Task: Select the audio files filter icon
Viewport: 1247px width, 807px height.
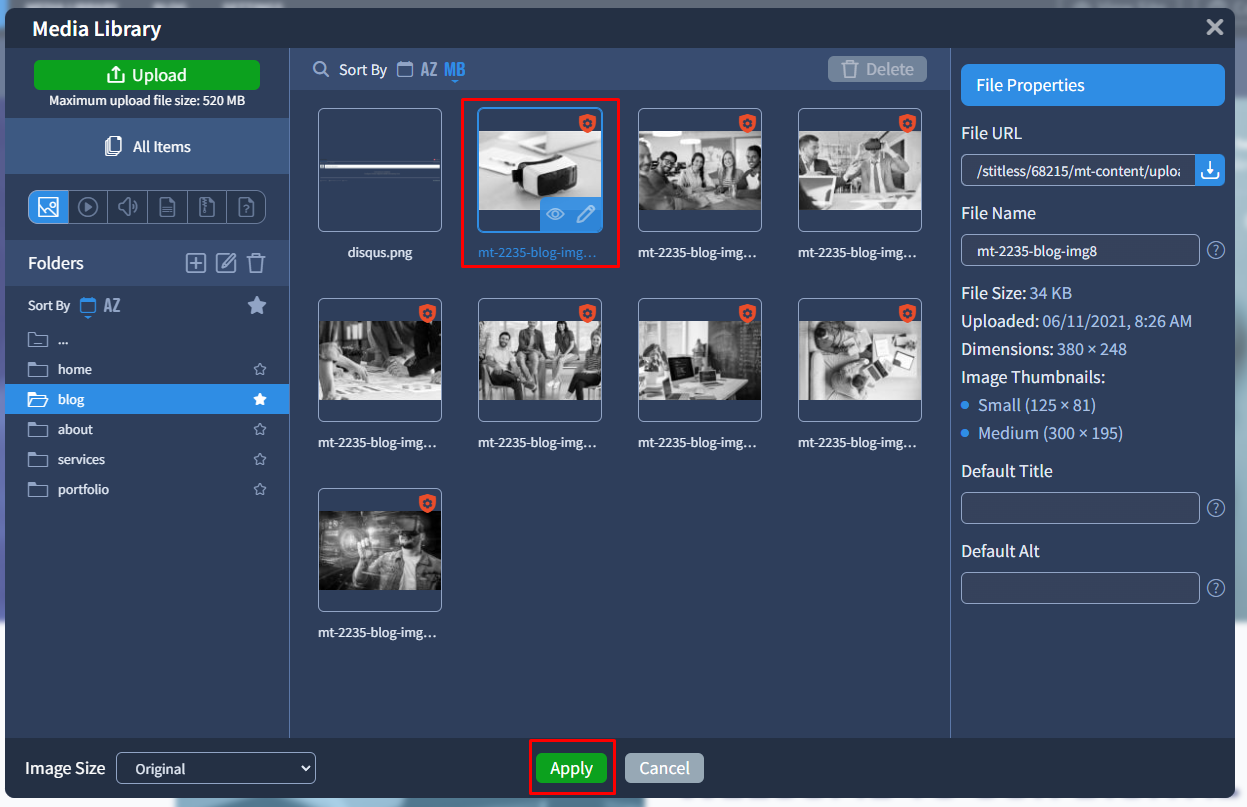Action: pyautogui.click(x=127, y=207)
